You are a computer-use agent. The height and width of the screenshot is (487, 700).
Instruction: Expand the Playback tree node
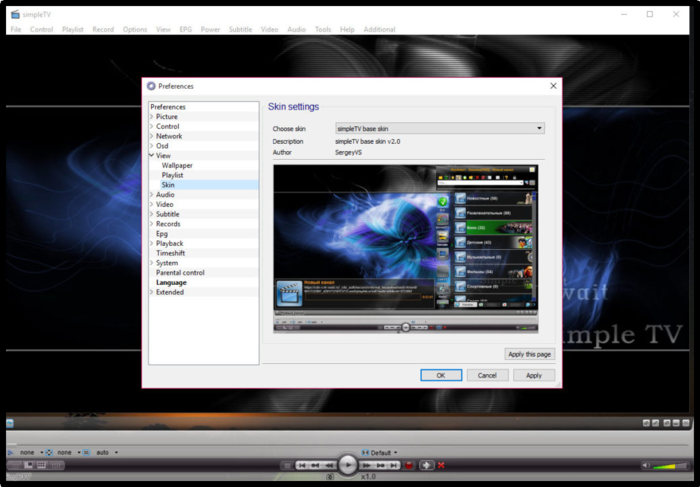pos(152,243)
